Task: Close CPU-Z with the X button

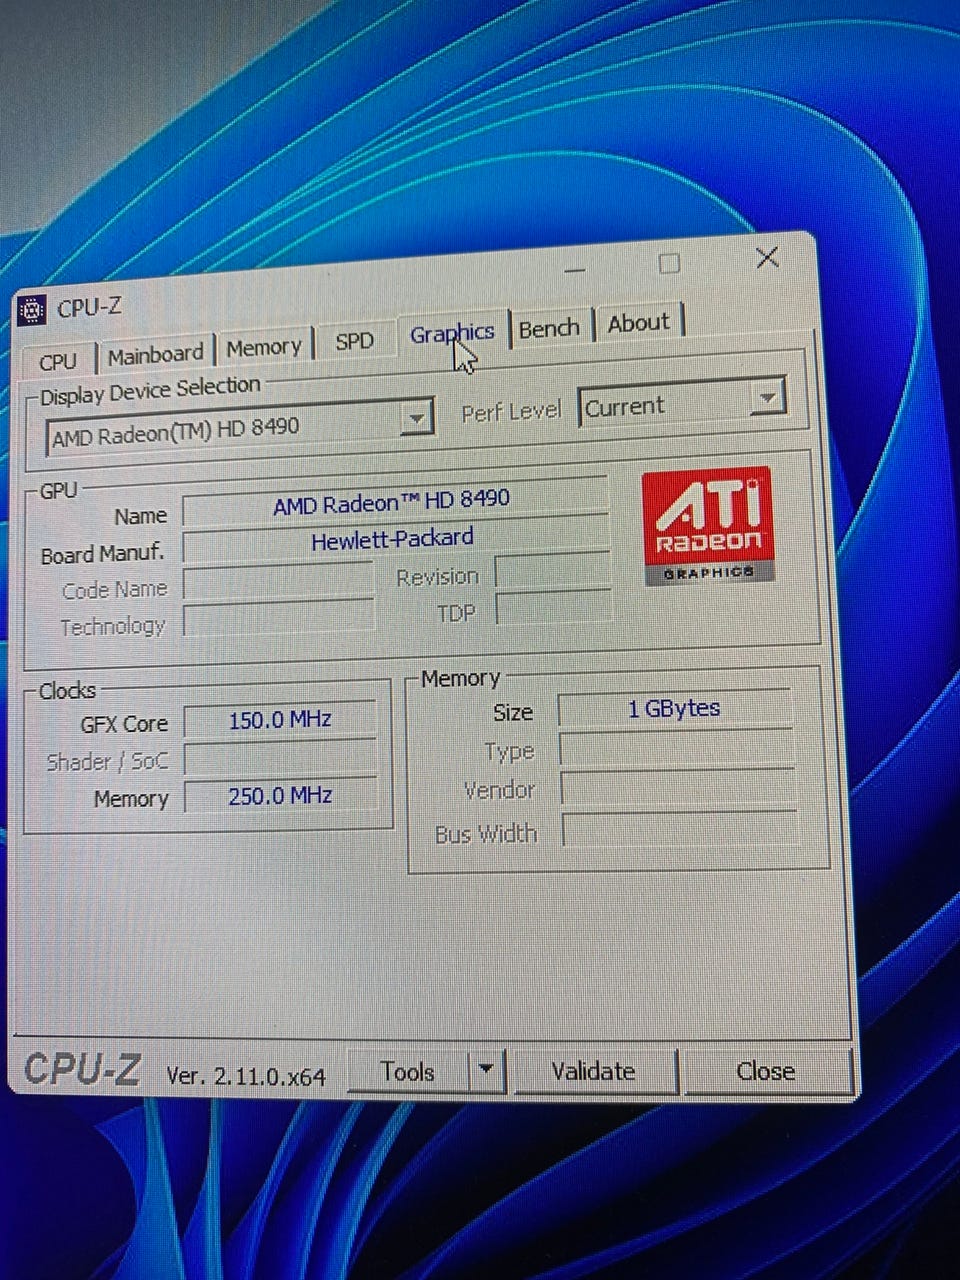Action: pyautogui.click(x=767, y=258)
